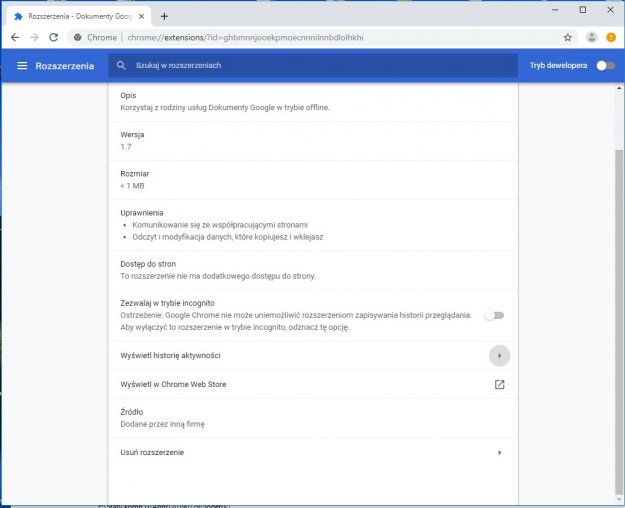625x508 pixels.
Task: Click the version value 1.7
Action: (126, 147)
